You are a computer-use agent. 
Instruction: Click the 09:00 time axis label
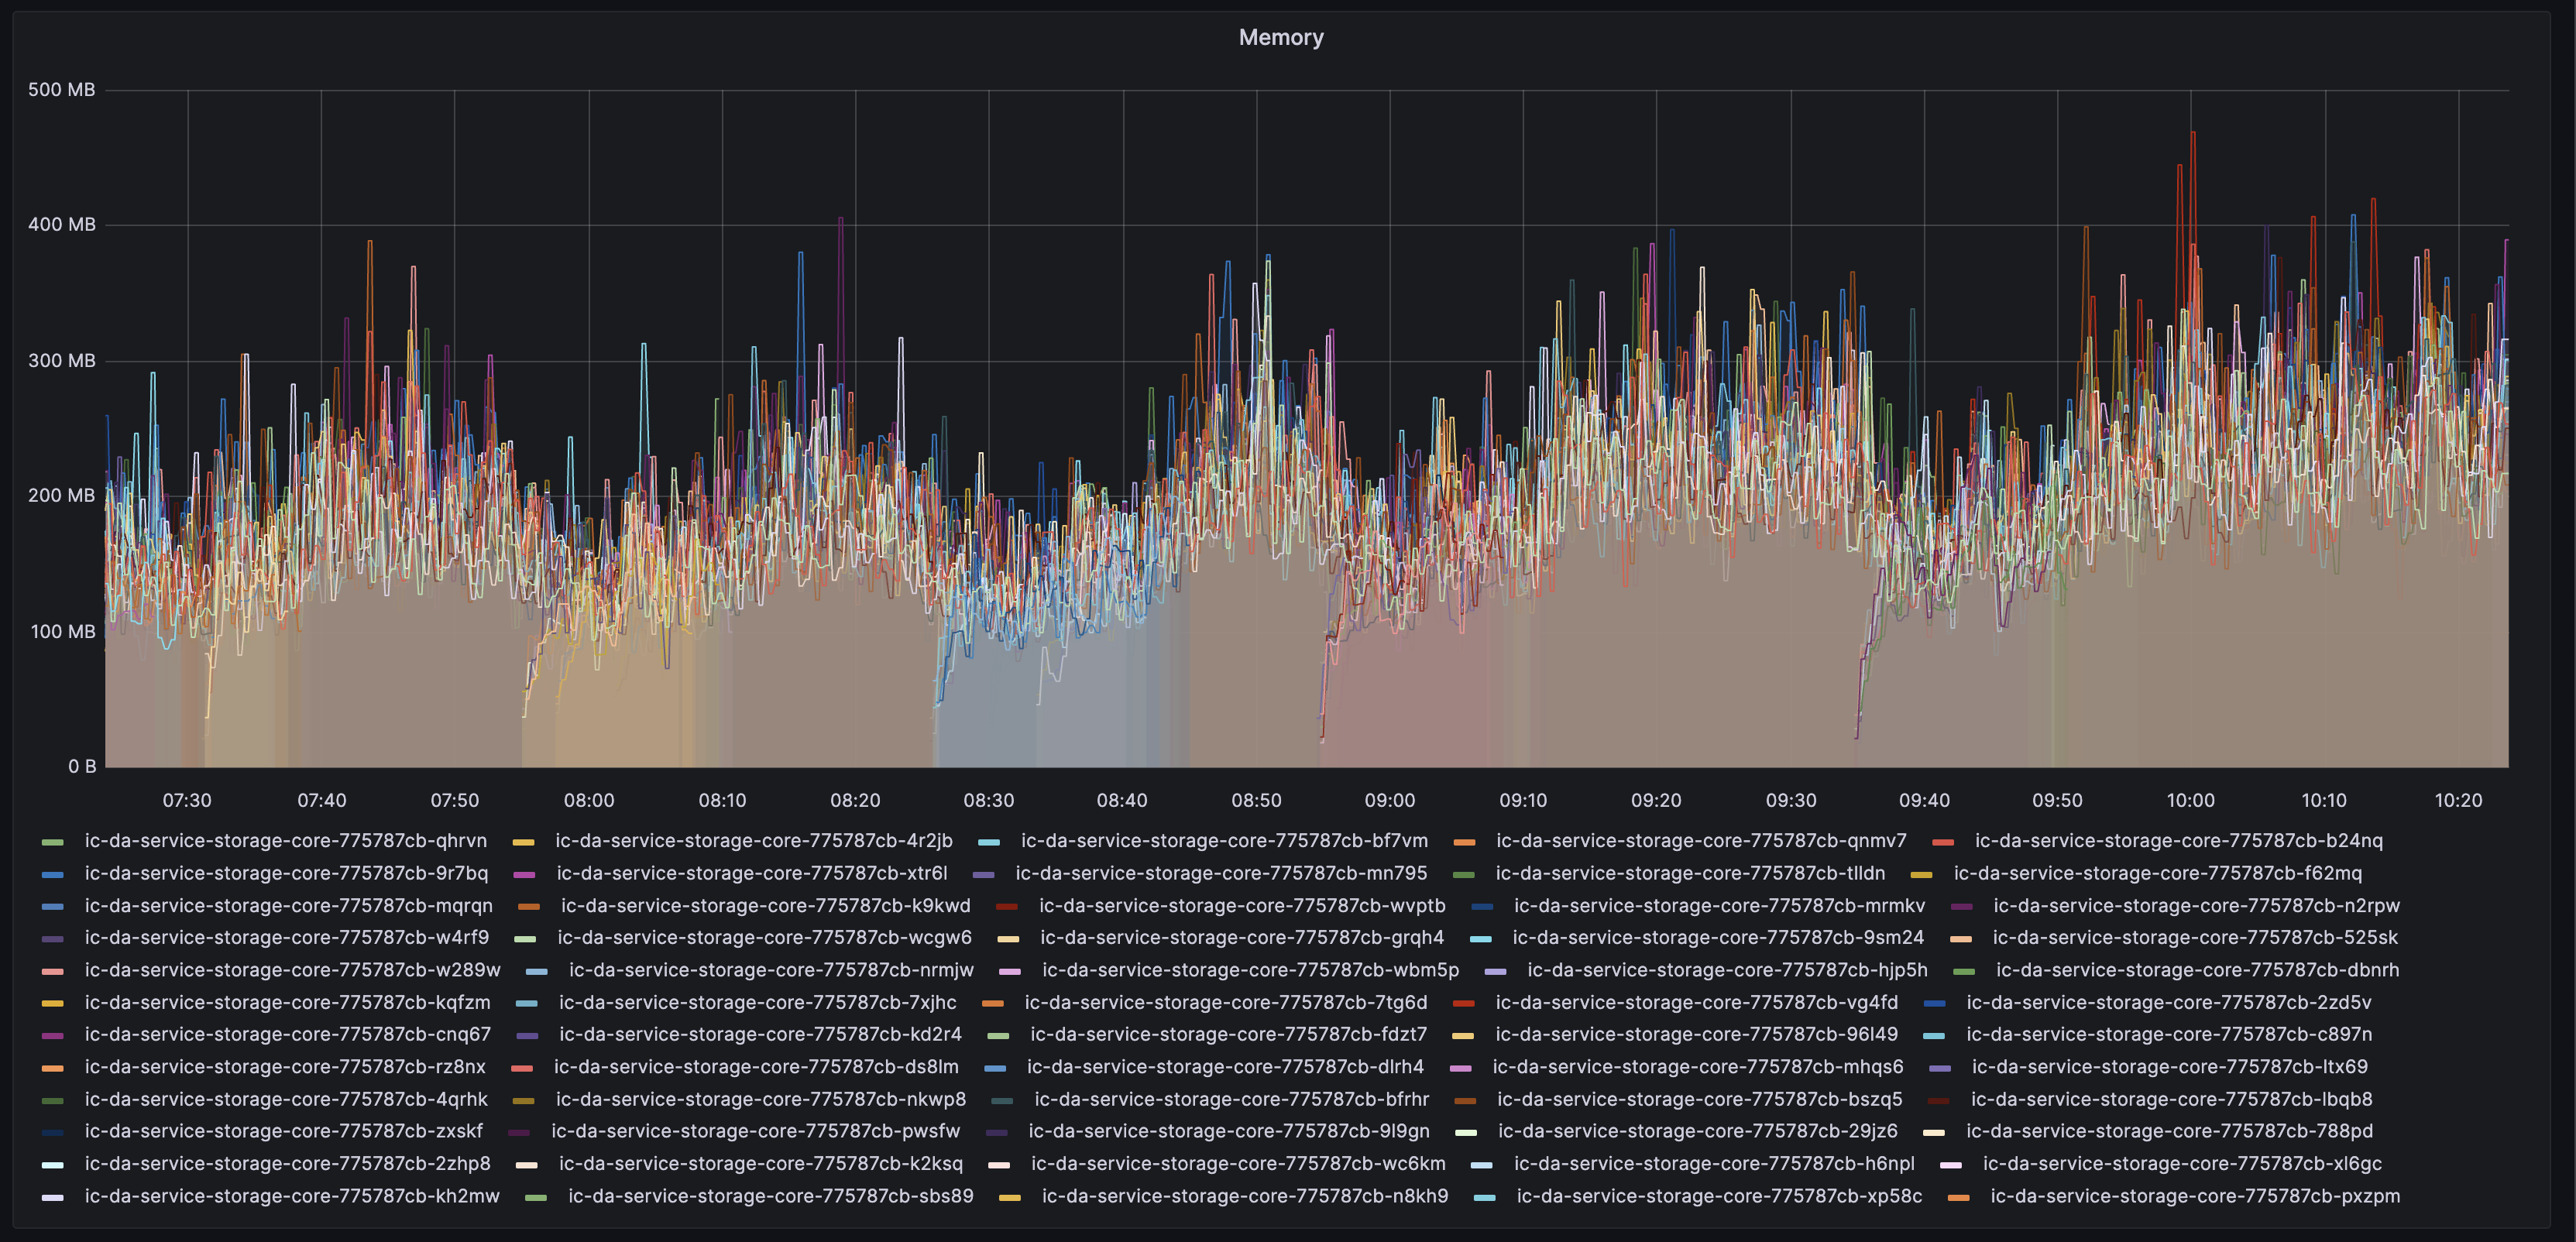[1391, 800]
